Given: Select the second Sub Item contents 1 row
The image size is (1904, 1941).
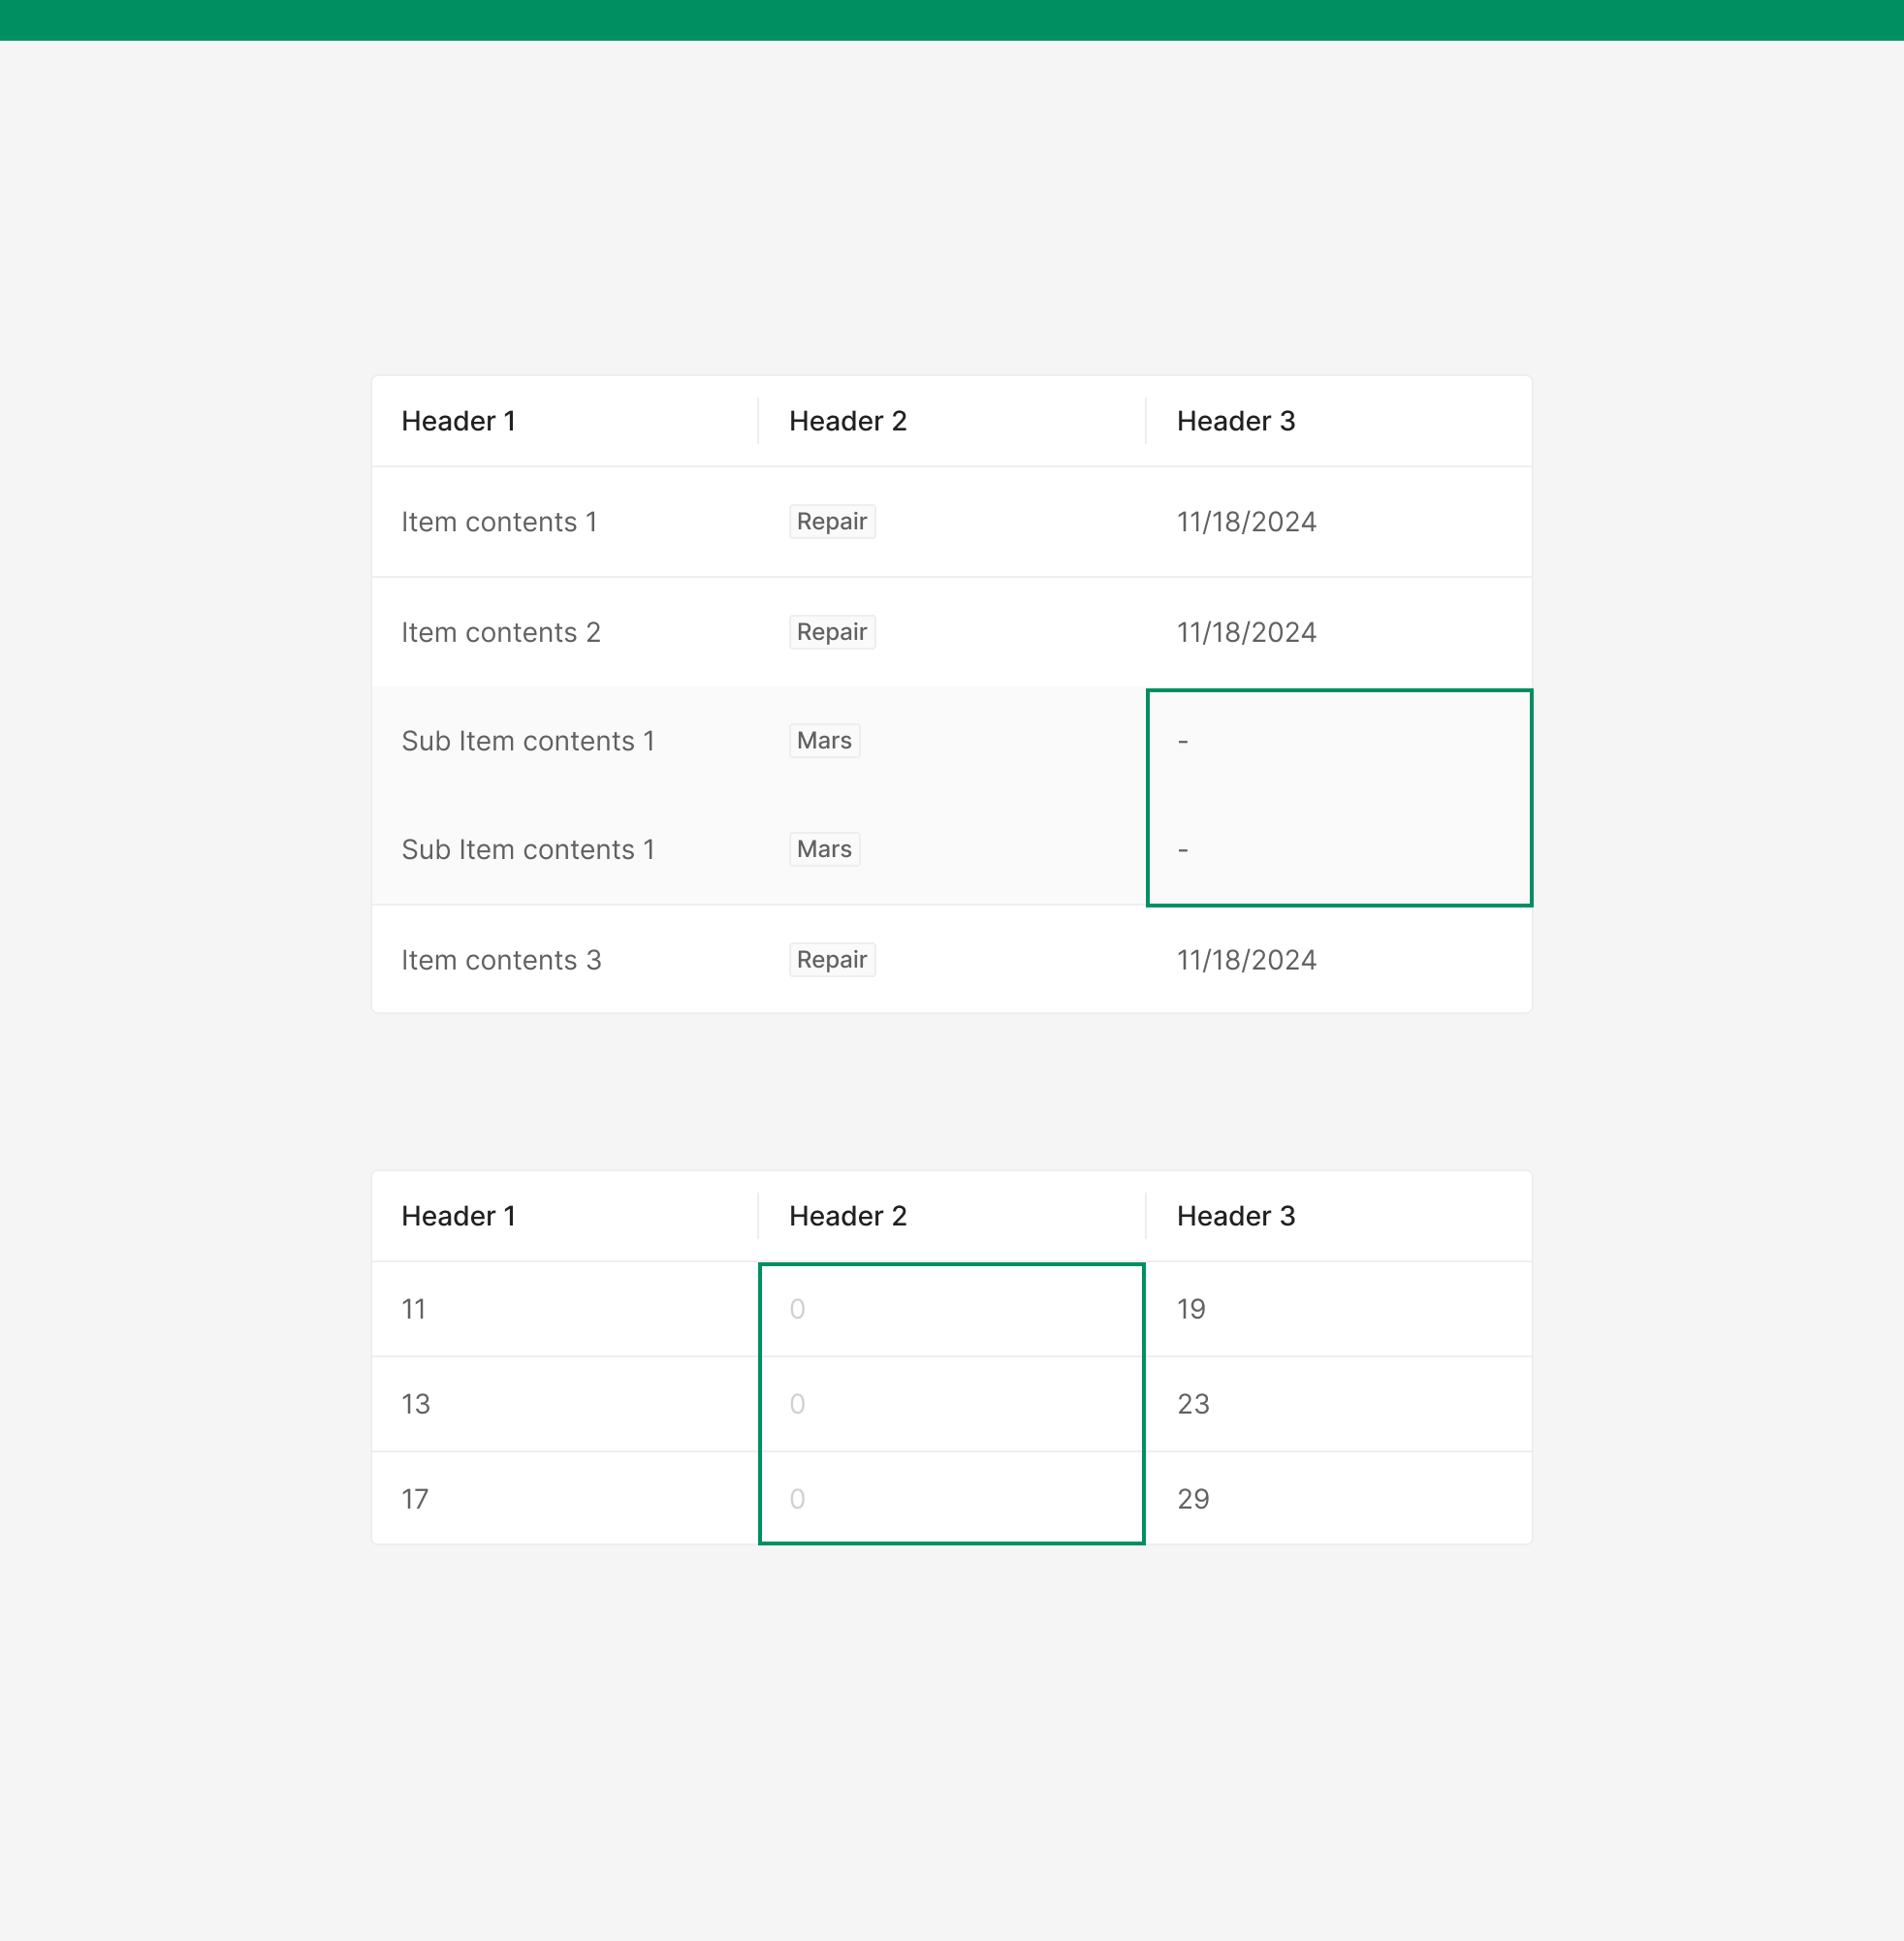Looking at the screenshot, I should 527,849.
